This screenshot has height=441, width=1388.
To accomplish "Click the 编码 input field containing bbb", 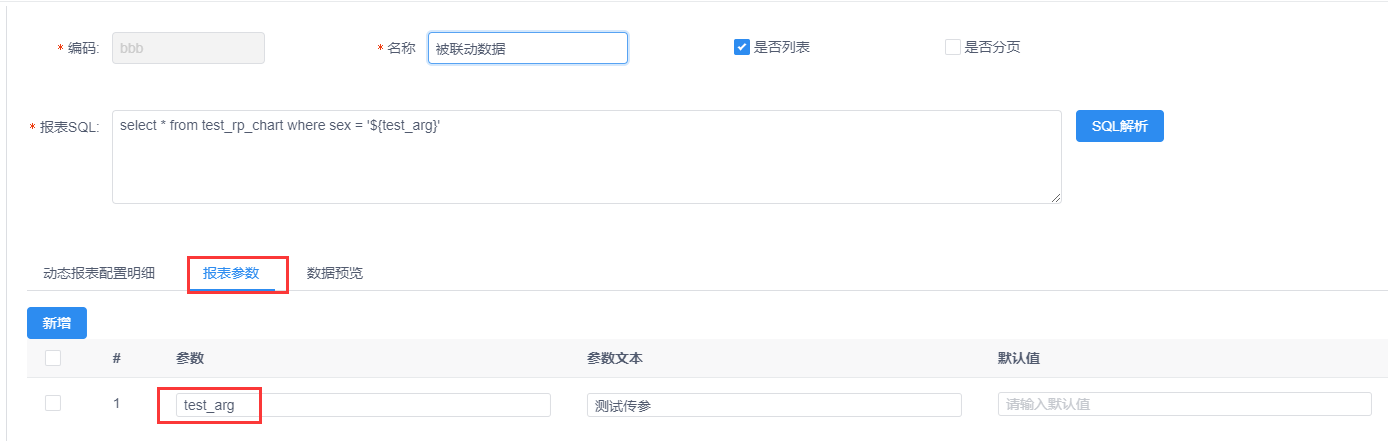I will tap(188, 48).
